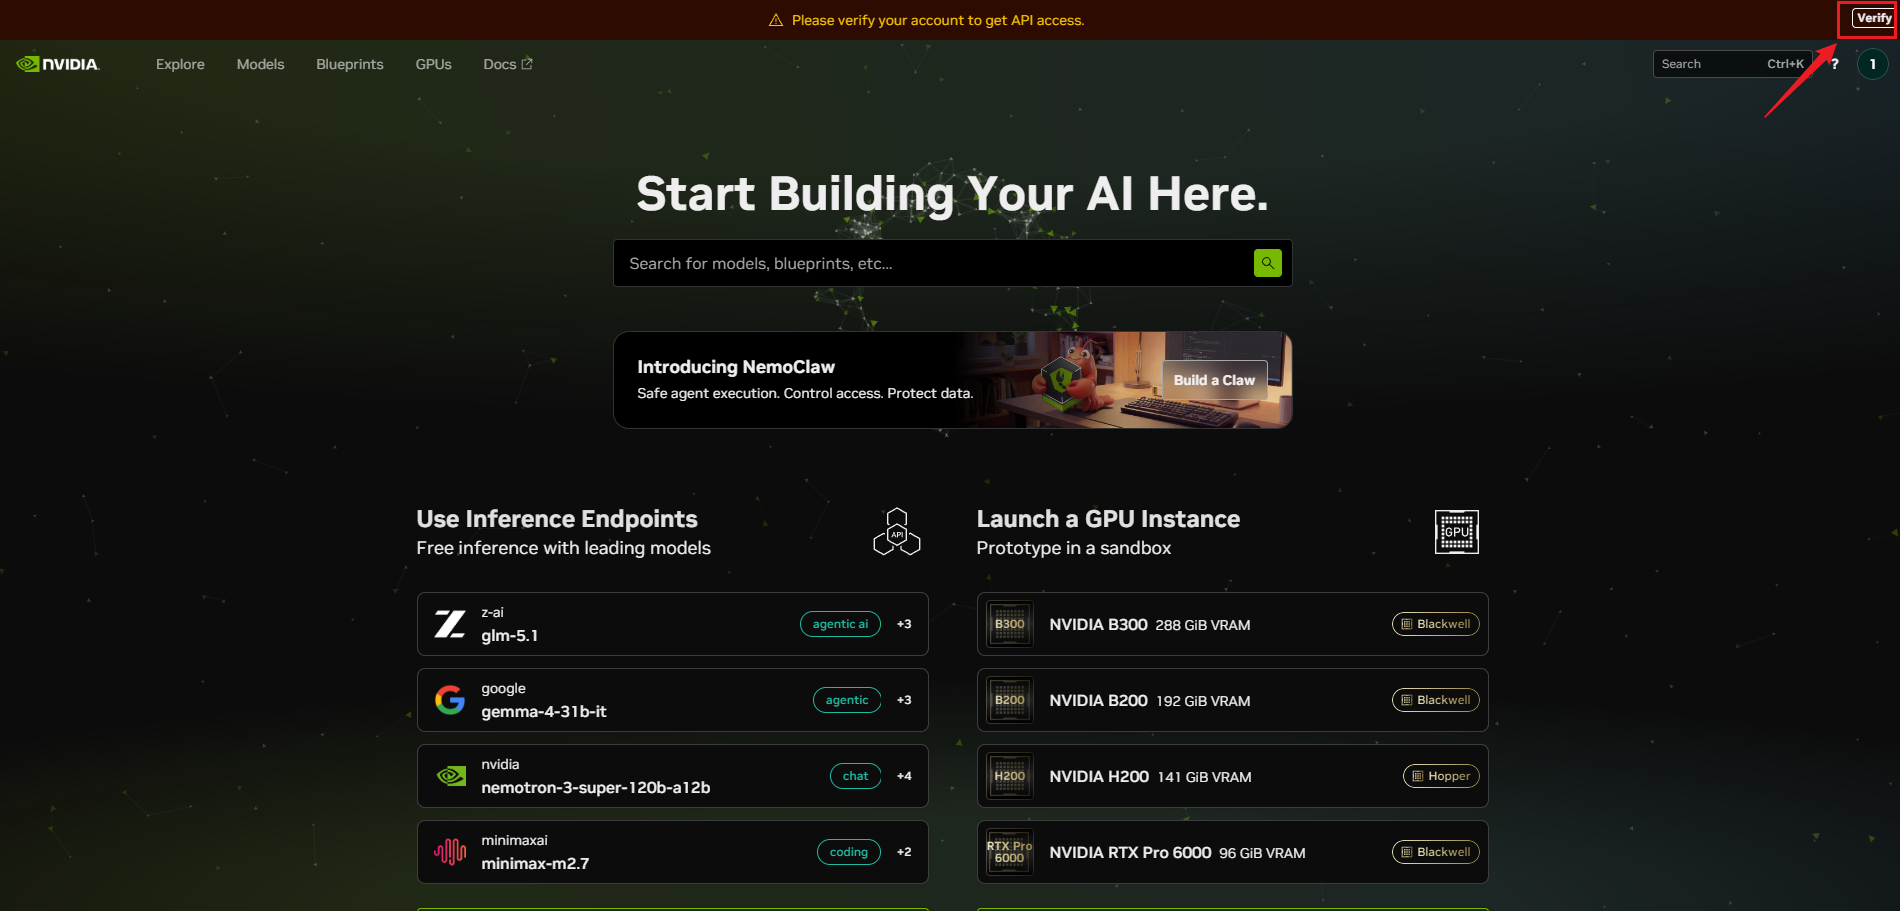Focus the models and blueprints search field

(930, 263)
